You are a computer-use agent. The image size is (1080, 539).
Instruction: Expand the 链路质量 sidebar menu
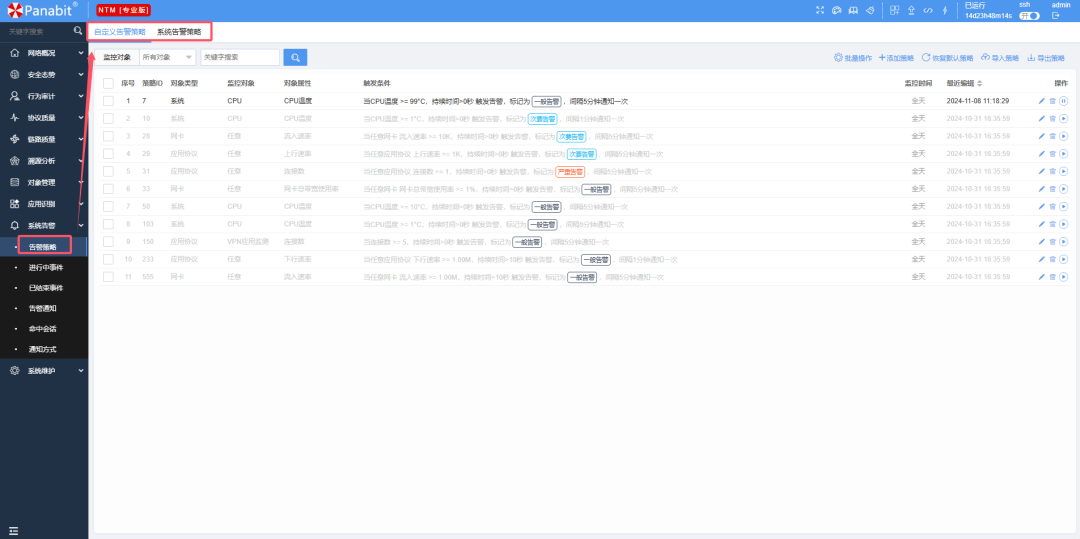[44, 139]
